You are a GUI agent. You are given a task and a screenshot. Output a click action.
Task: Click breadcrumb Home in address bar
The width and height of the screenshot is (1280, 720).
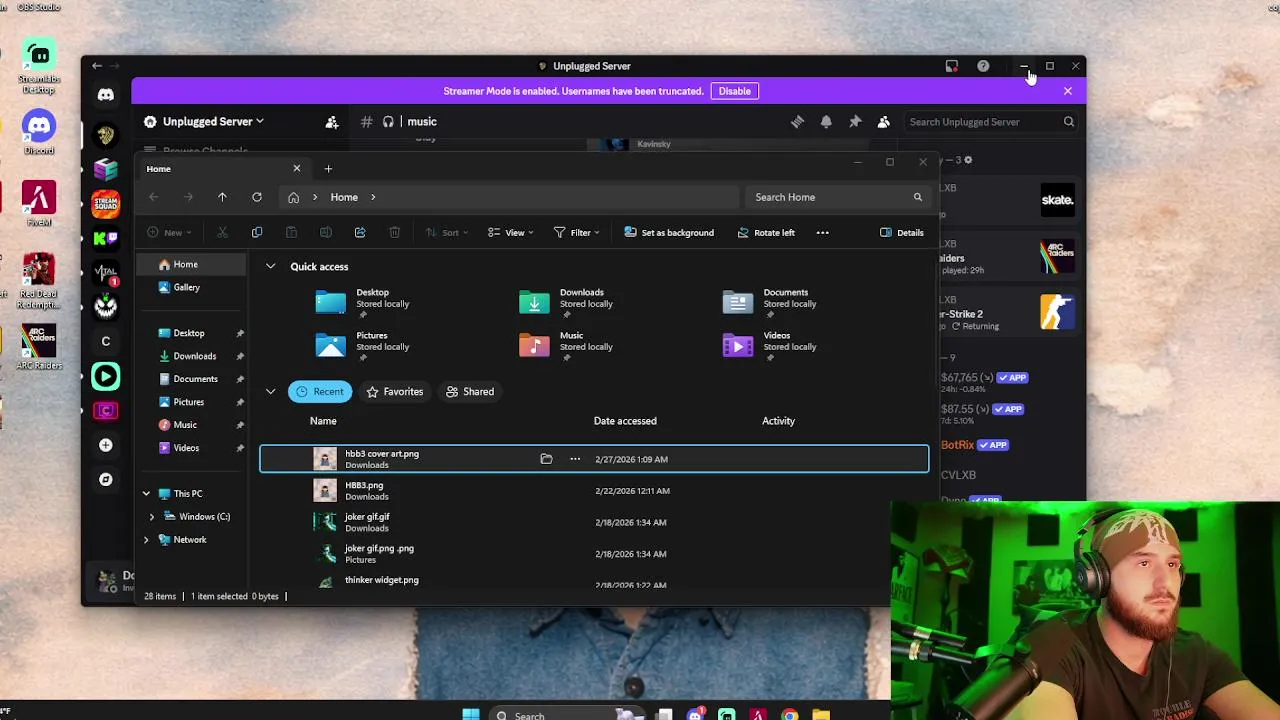pyautogui.click(x=344, y=197)
